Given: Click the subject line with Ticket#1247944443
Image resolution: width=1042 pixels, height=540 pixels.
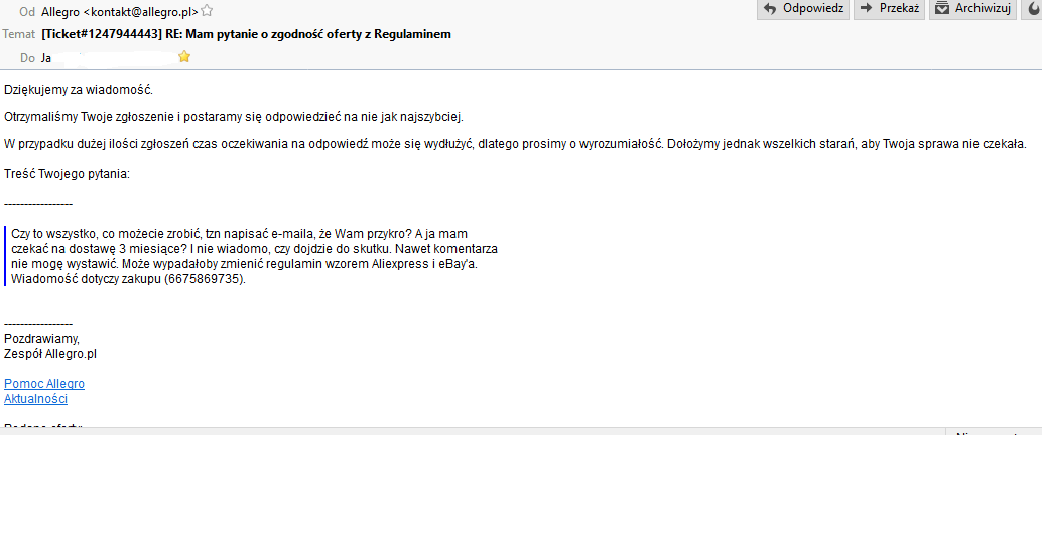Looking at the screenshot, I should 246,34.
